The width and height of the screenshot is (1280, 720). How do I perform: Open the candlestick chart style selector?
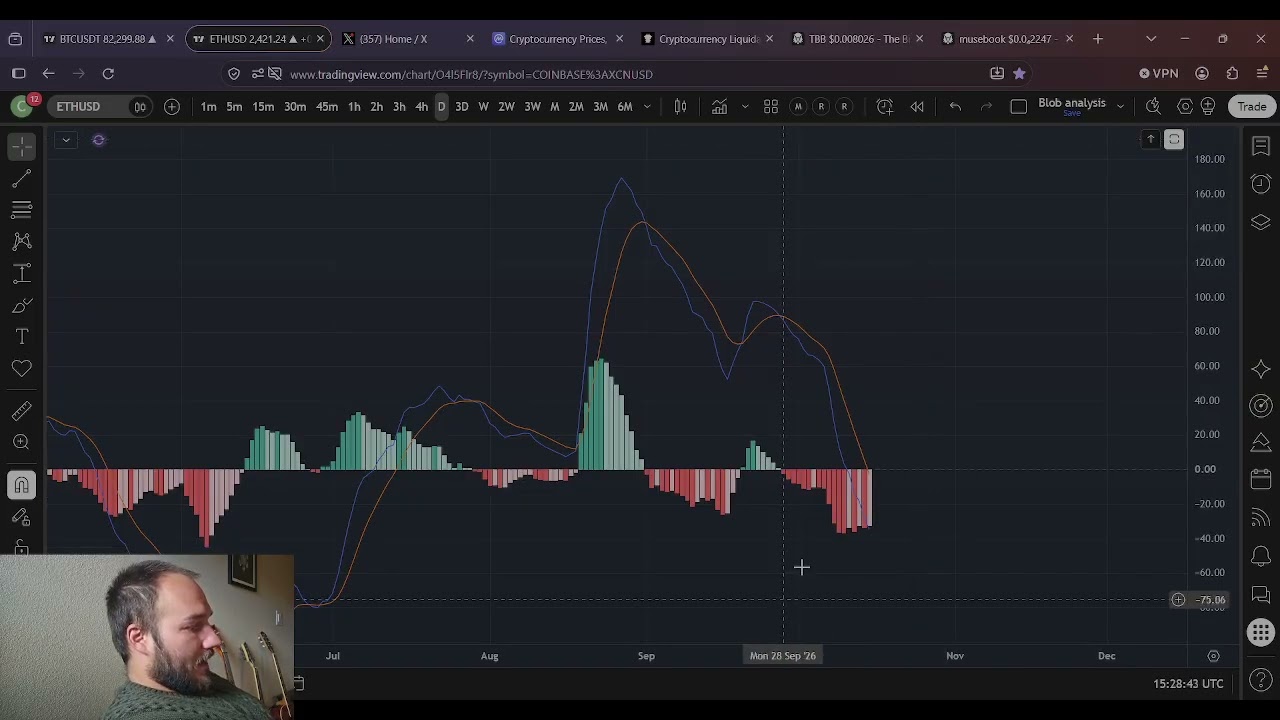point(681,106)
